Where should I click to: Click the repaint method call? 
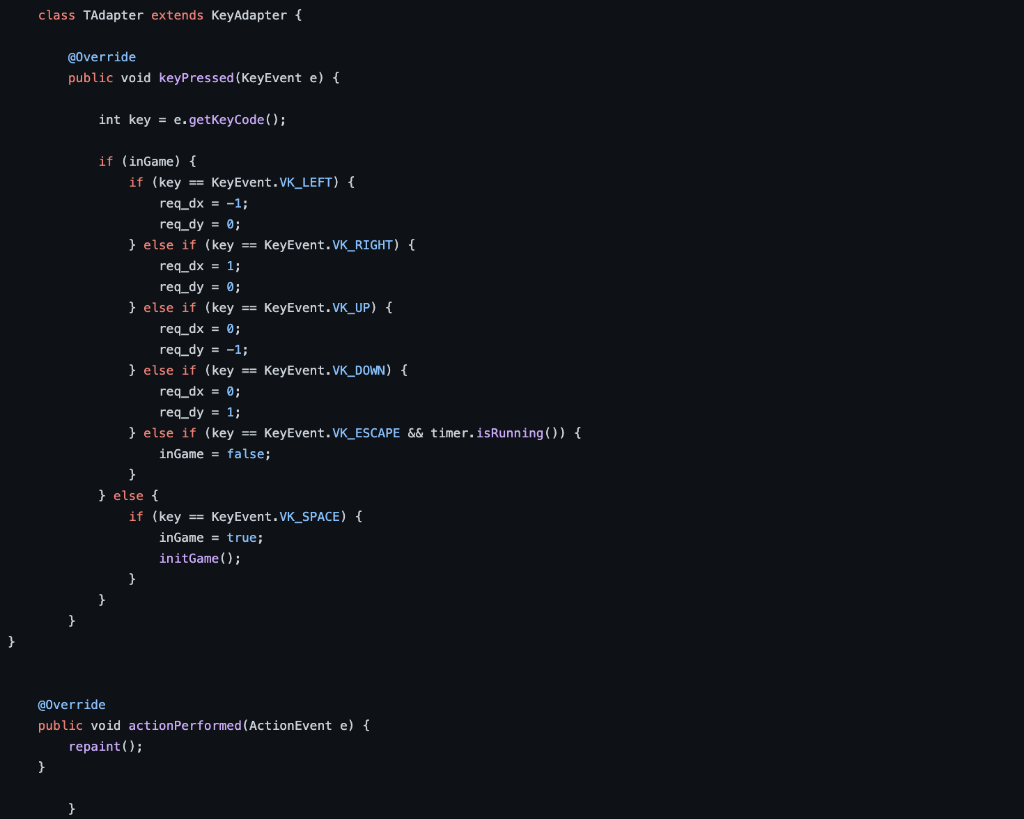pos(95,746)
